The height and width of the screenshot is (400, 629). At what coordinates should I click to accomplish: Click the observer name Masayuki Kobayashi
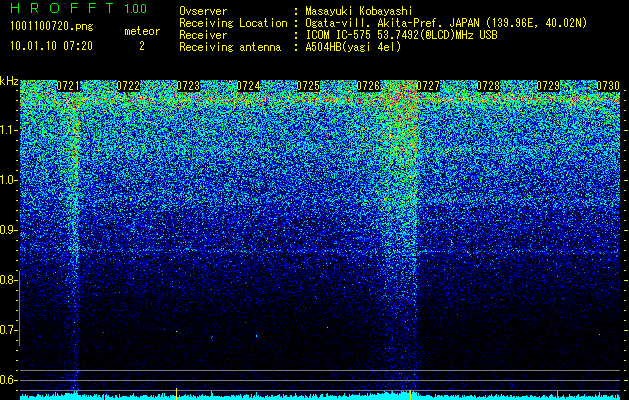[359, 11]
